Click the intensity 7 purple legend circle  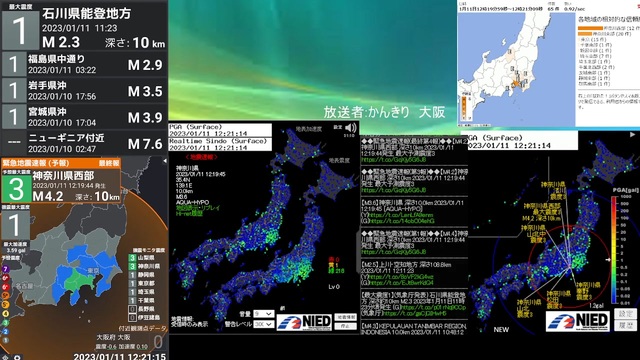point(5,269)
